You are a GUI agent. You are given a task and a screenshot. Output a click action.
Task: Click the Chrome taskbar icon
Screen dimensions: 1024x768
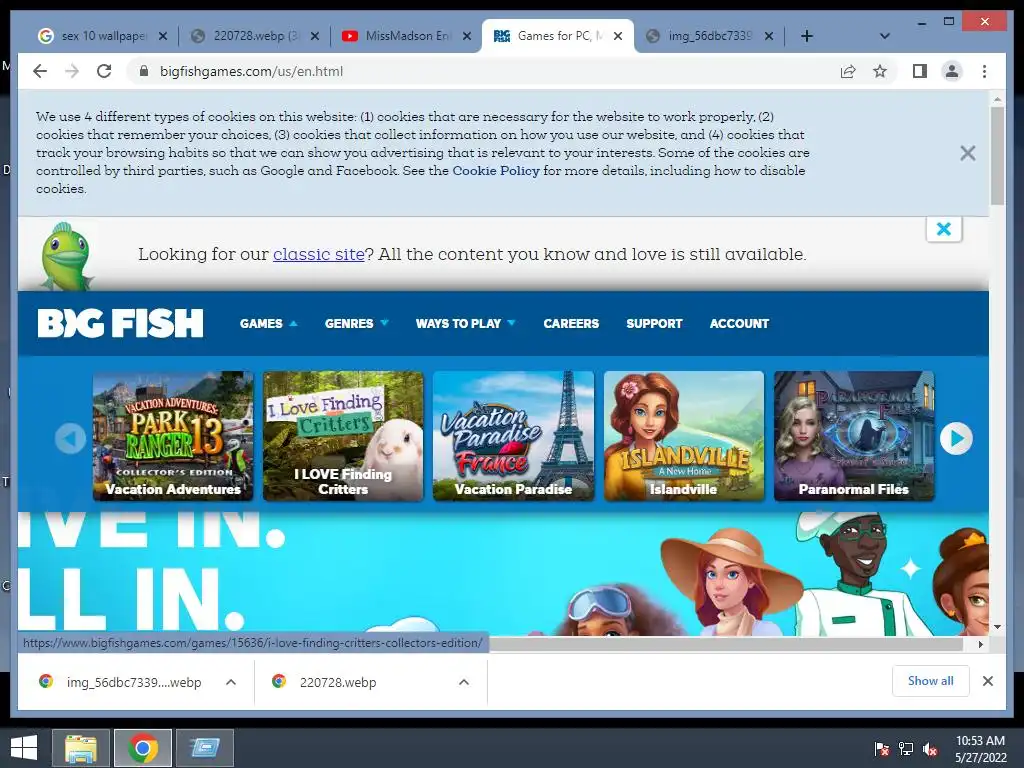pos(143,748)
